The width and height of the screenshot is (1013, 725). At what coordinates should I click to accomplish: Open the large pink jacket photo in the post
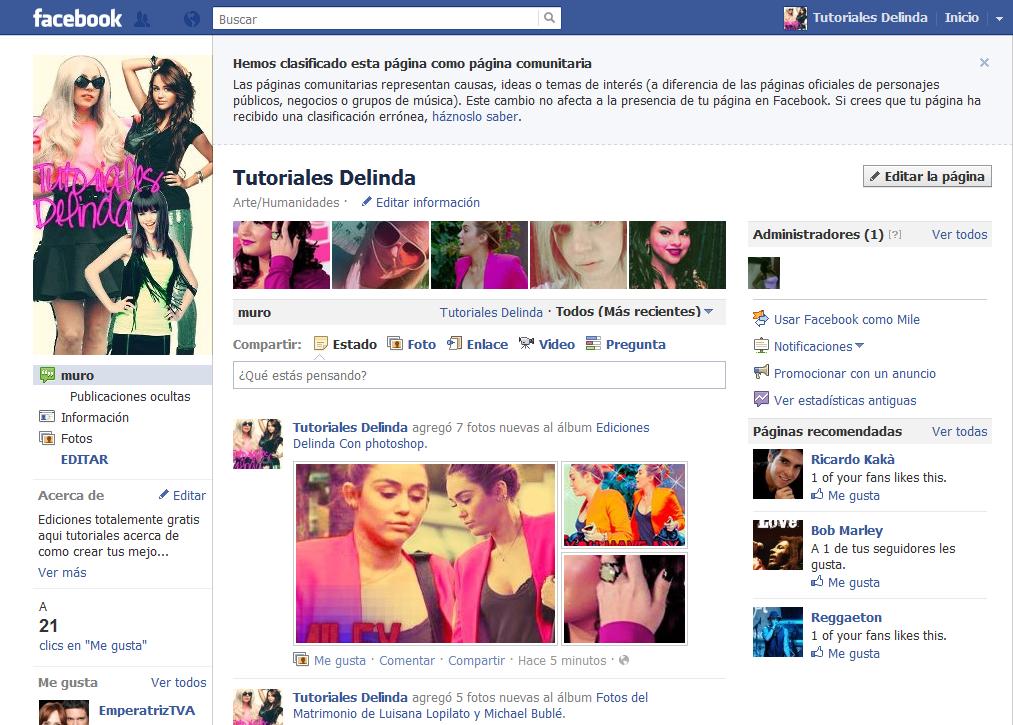click(425, 553)
